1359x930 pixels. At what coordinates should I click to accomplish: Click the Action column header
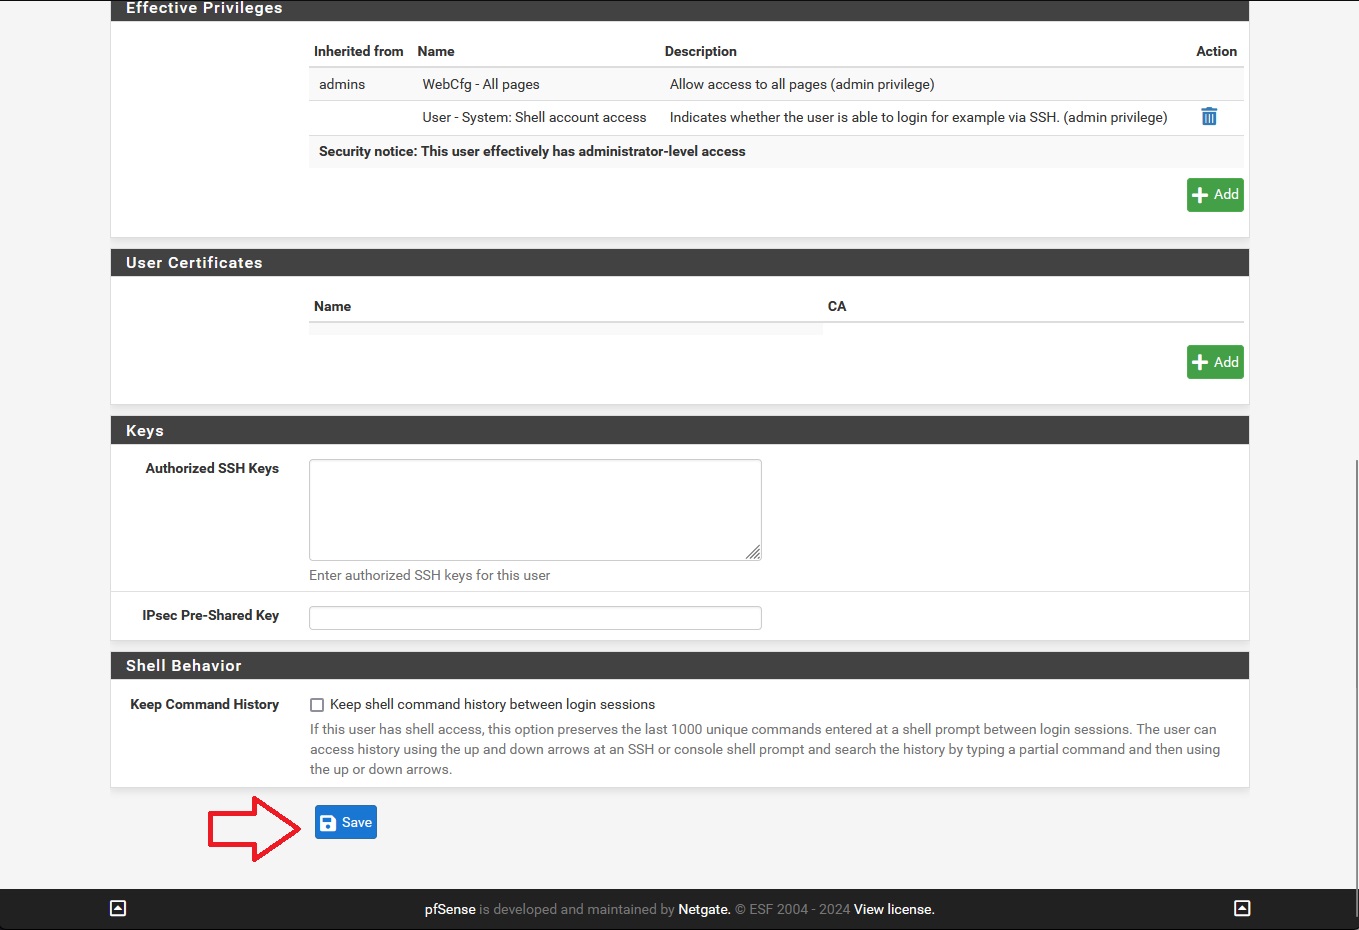[1217, 51]
